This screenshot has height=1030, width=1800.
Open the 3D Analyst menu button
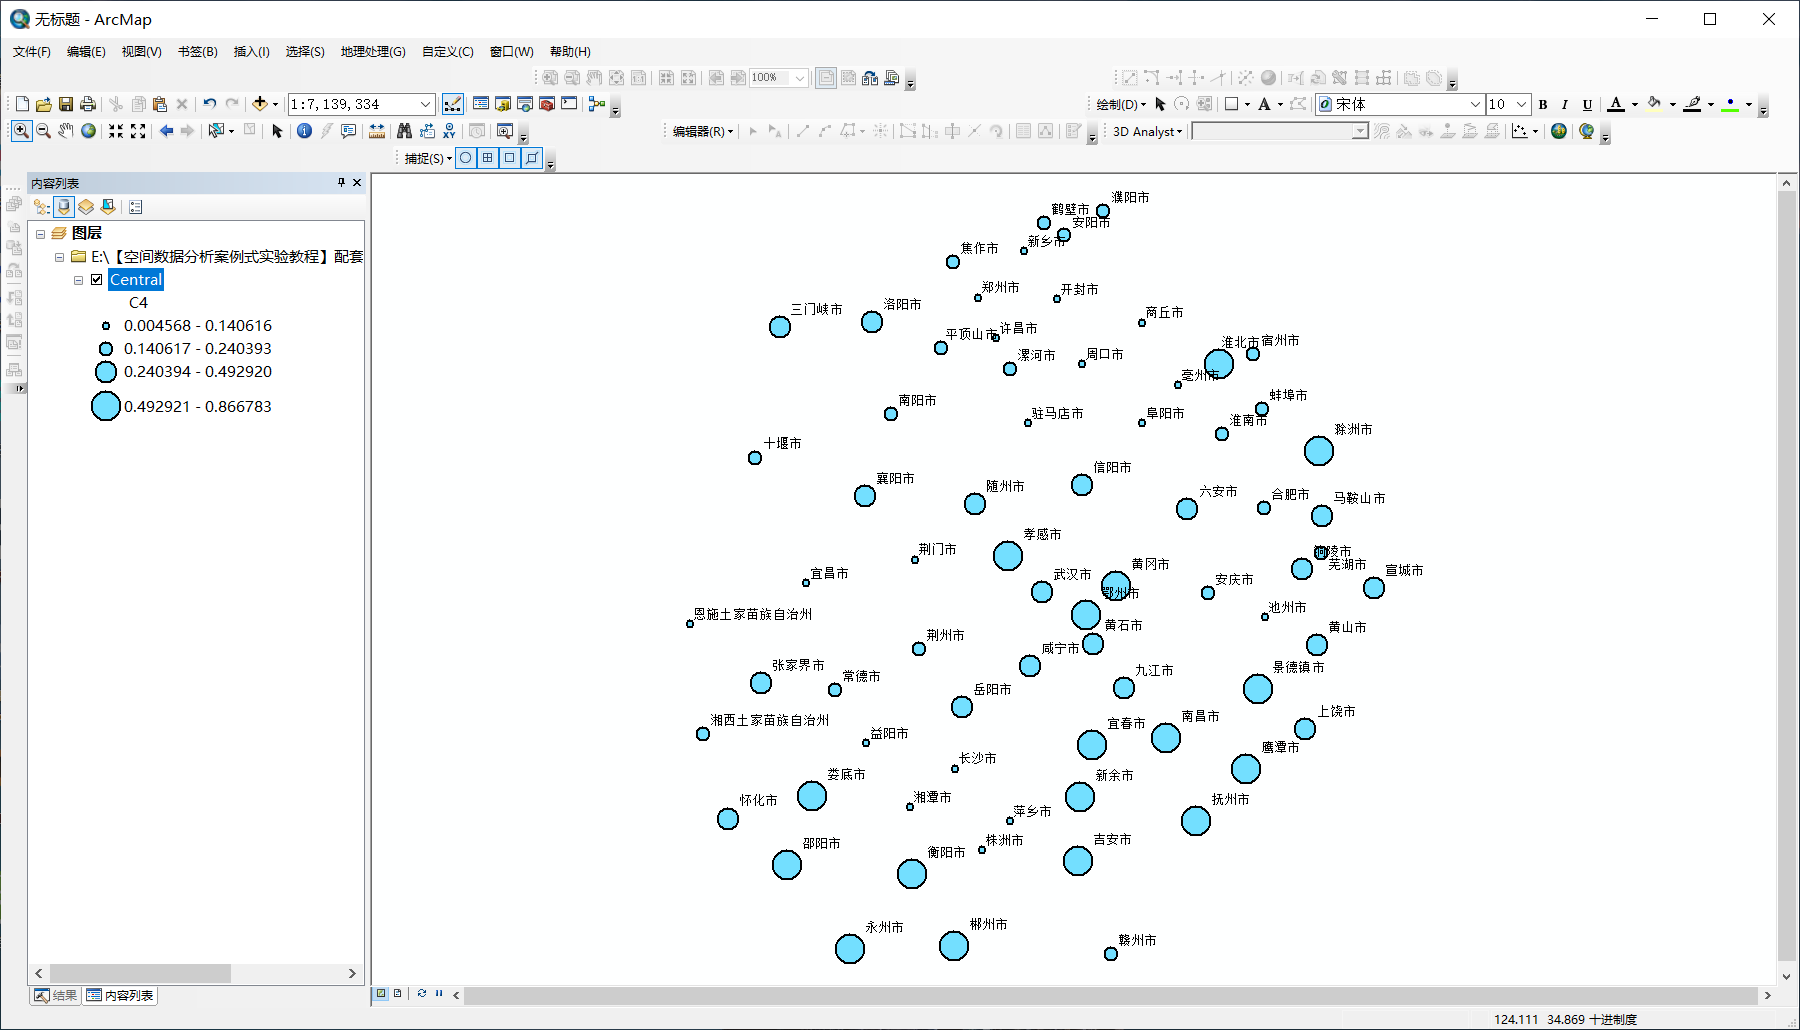click(1147, 131)
